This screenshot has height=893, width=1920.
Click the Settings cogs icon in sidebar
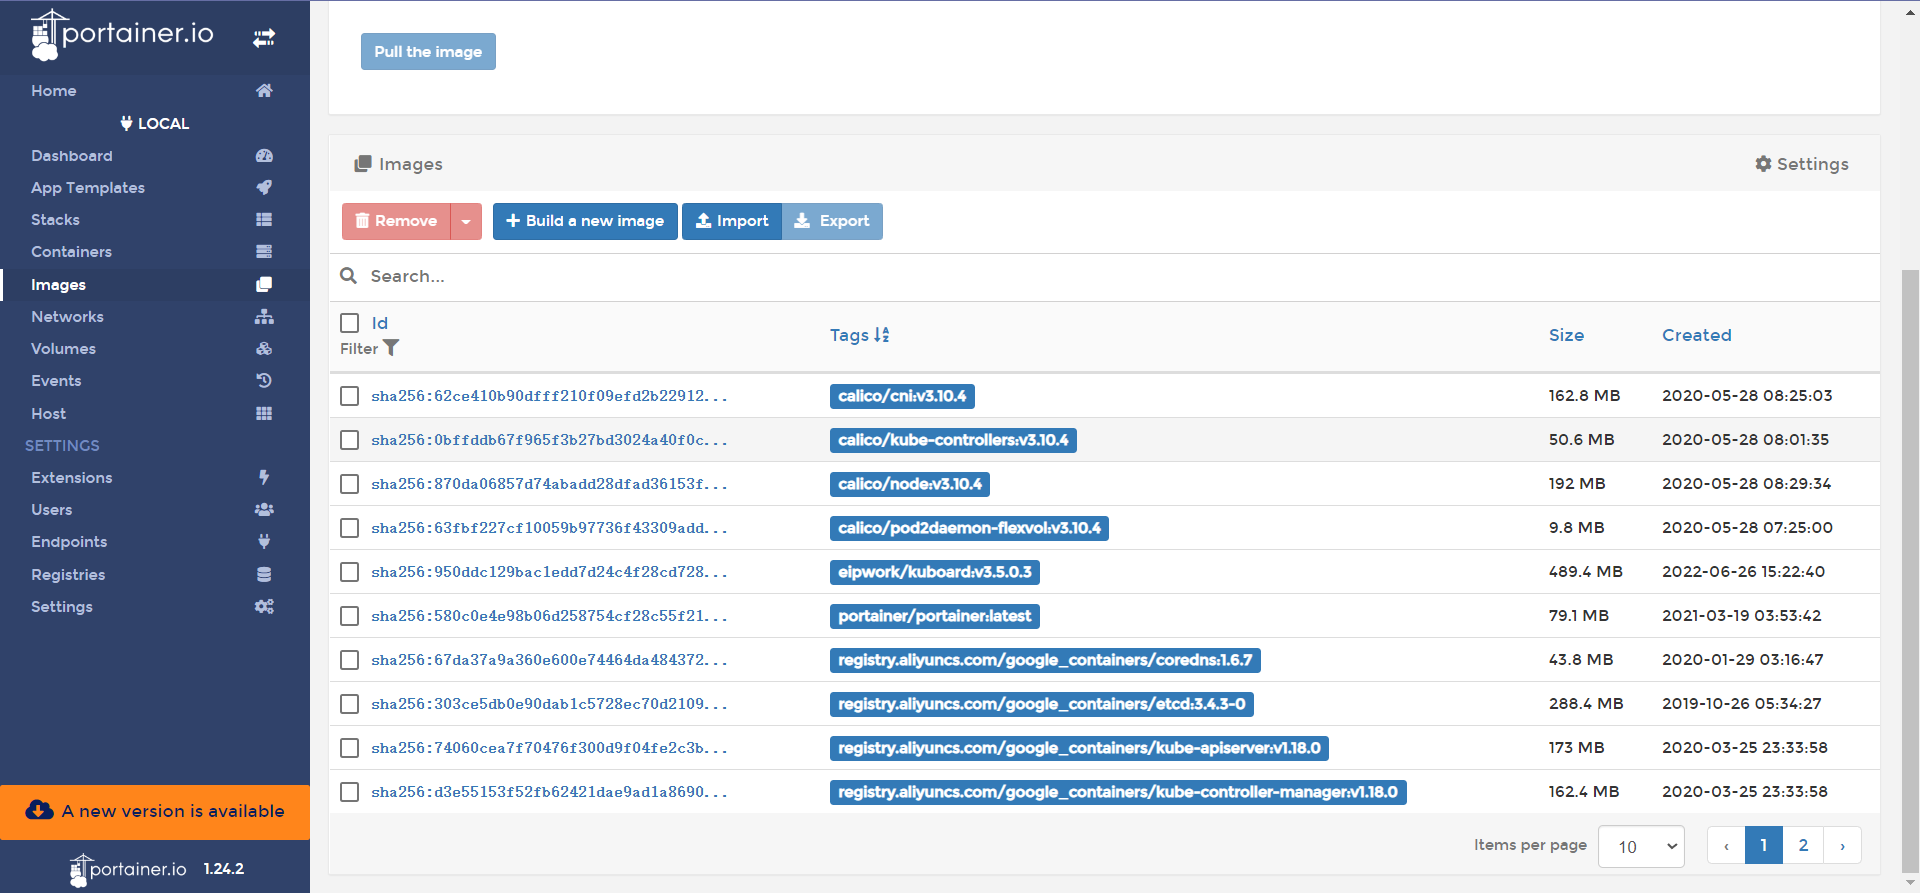coord(264,607)
